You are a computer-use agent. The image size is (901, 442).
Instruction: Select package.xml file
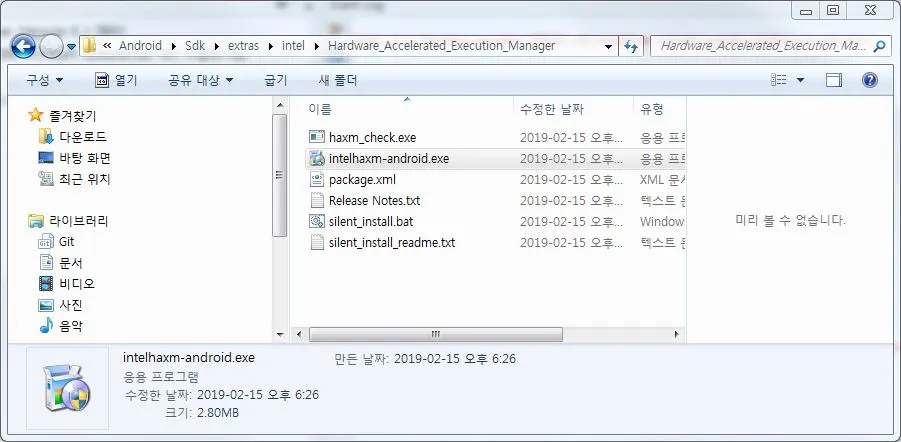pyautogui.click(x=362, y=179)
